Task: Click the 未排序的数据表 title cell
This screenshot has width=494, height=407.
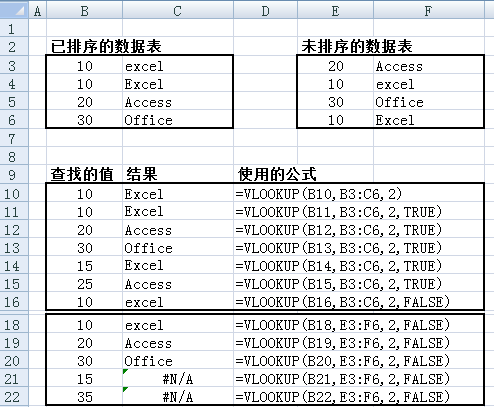Action: tap(357, 46)
